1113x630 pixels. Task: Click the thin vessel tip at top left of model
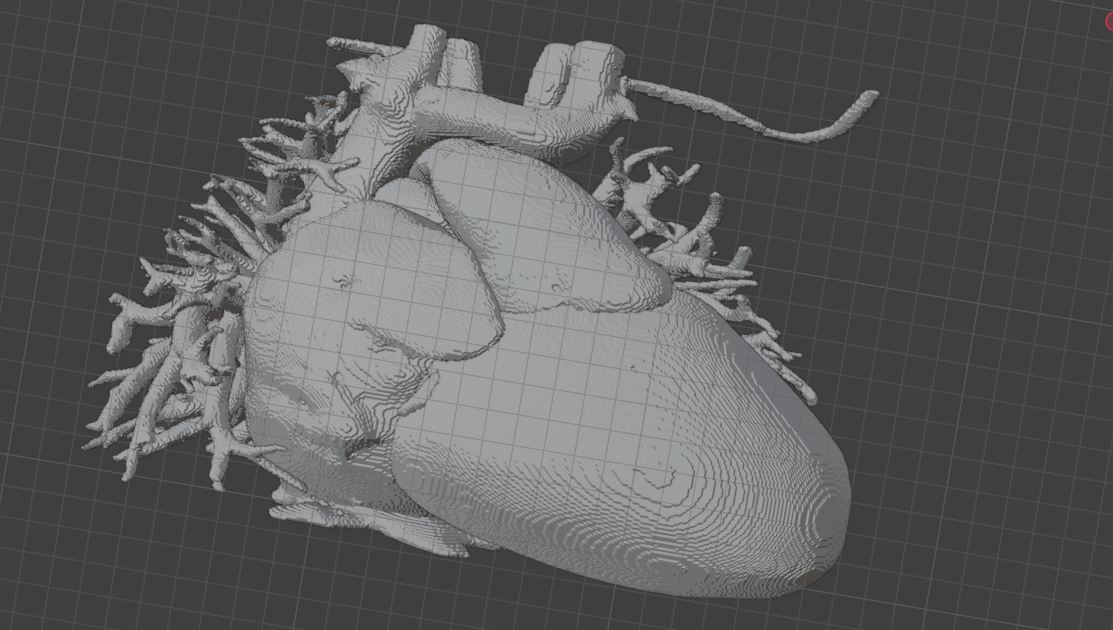coord(335,43)
